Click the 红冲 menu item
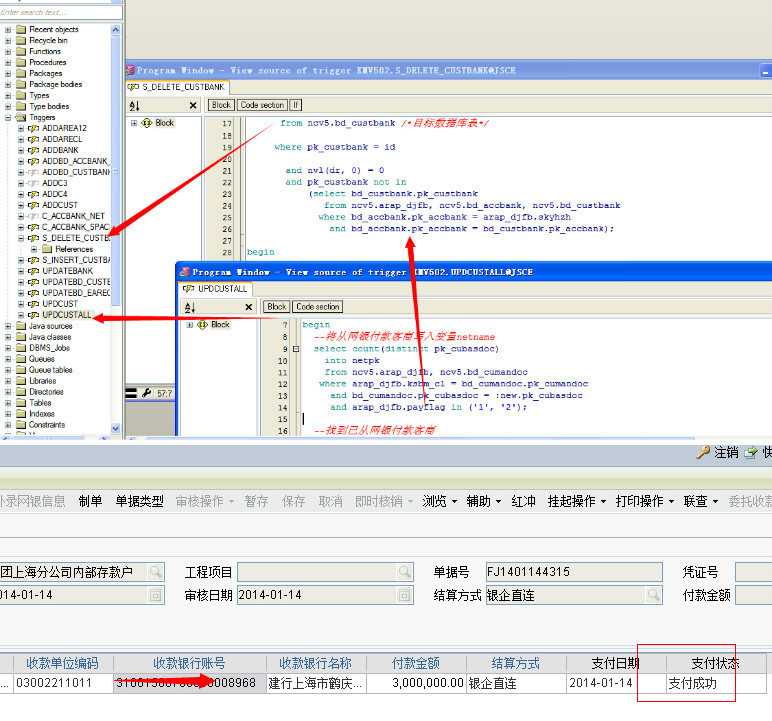The height and width of the screenshot is (721, 772). 523,501
